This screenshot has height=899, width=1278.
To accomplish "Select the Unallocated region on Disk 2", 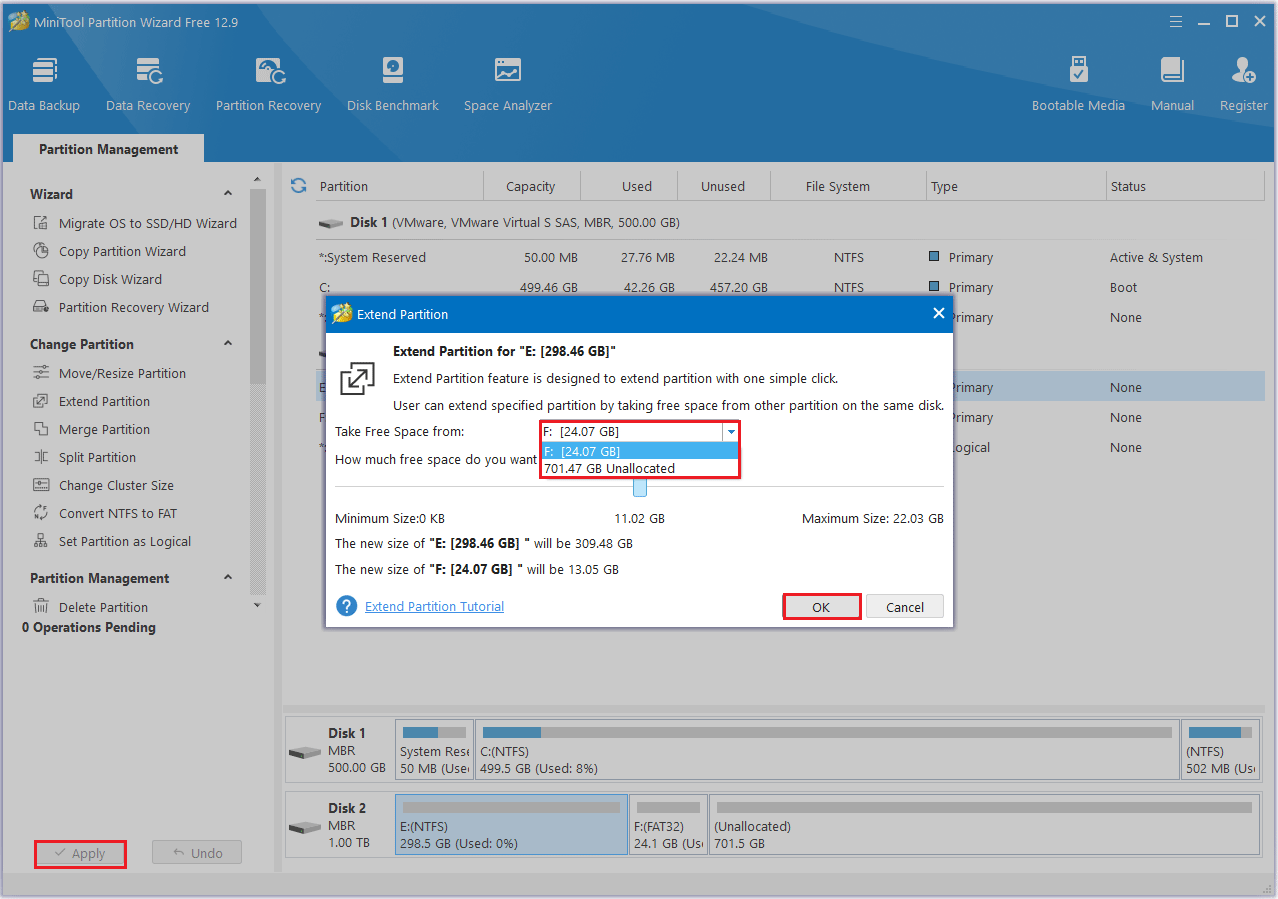I will tap(983, 824).
